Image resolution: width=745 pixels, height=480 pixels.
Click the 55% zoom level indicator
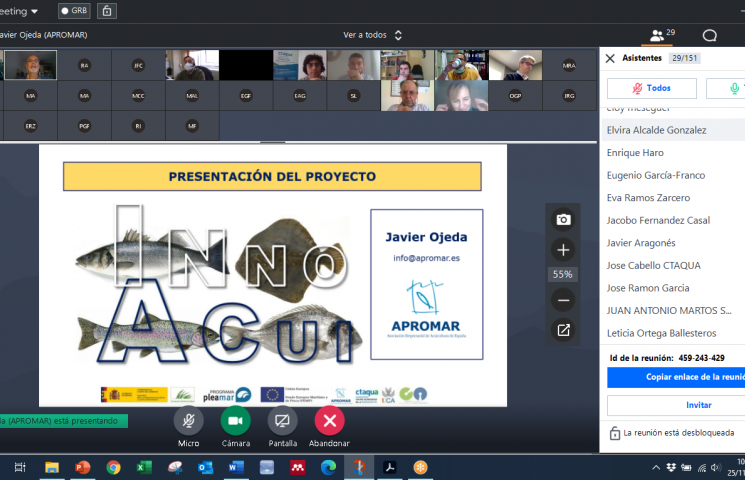[x=563, y=274]
